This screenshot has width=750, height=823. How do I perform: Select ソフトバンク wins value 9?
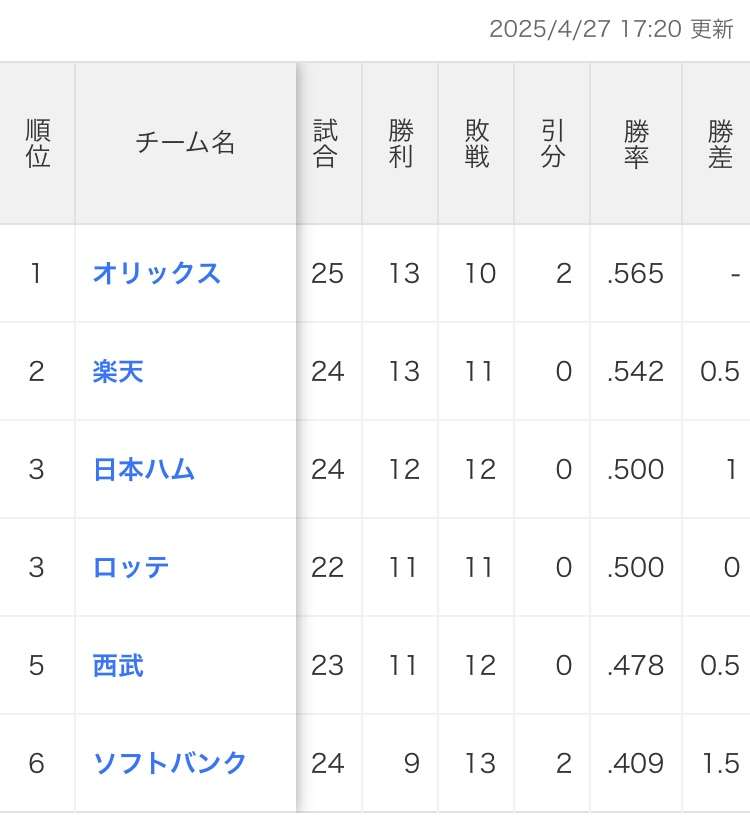[412, 763]
